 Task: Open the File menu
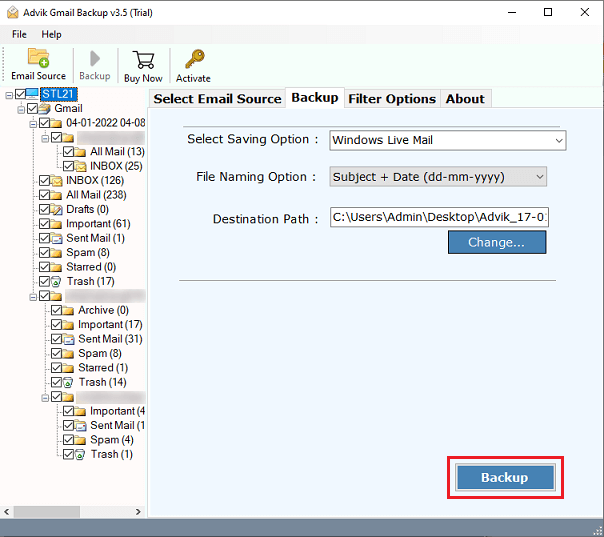click(19, 34)
